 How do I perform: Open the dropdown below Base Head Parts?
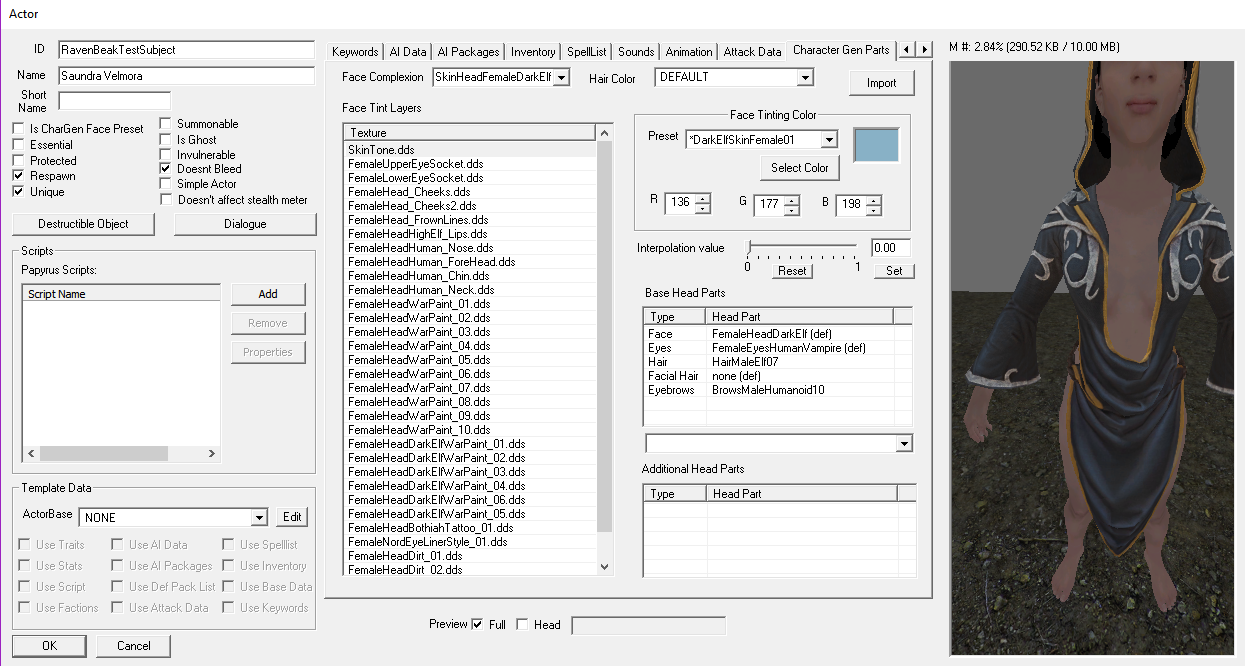[x=904, y=443]
